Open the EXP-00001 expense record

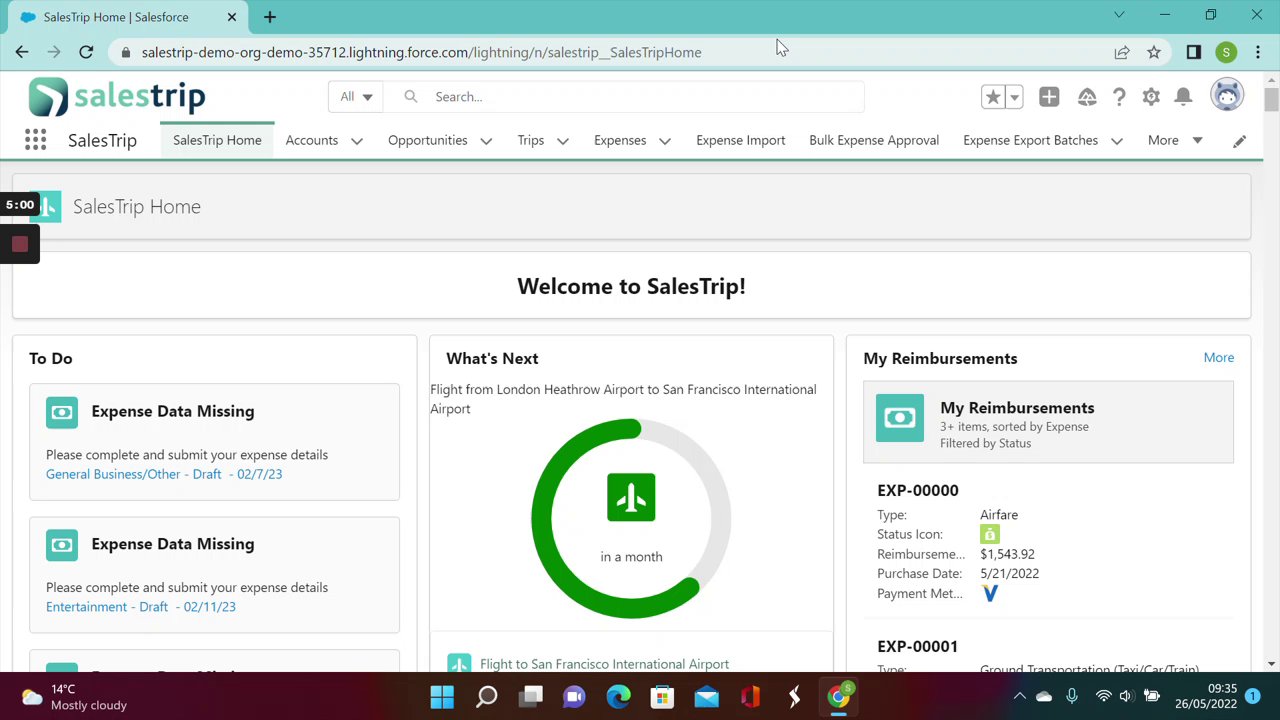918,647
